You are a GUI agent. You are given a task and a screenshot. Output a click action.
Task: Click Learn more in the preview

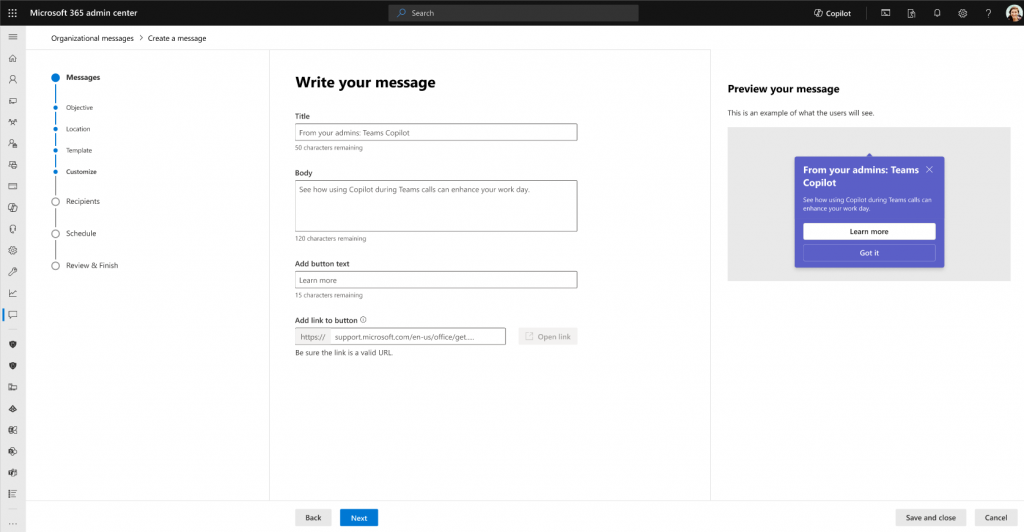click(869, 232)
